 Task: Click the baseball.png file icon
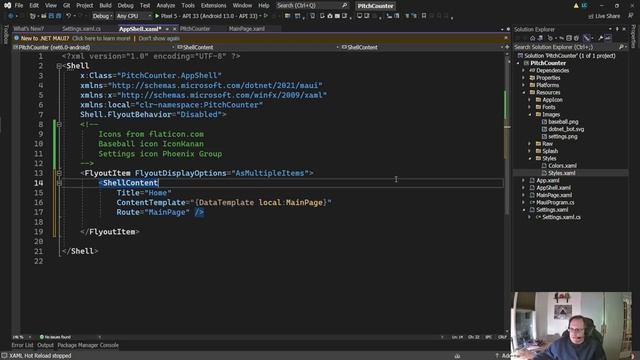point(544,122)
